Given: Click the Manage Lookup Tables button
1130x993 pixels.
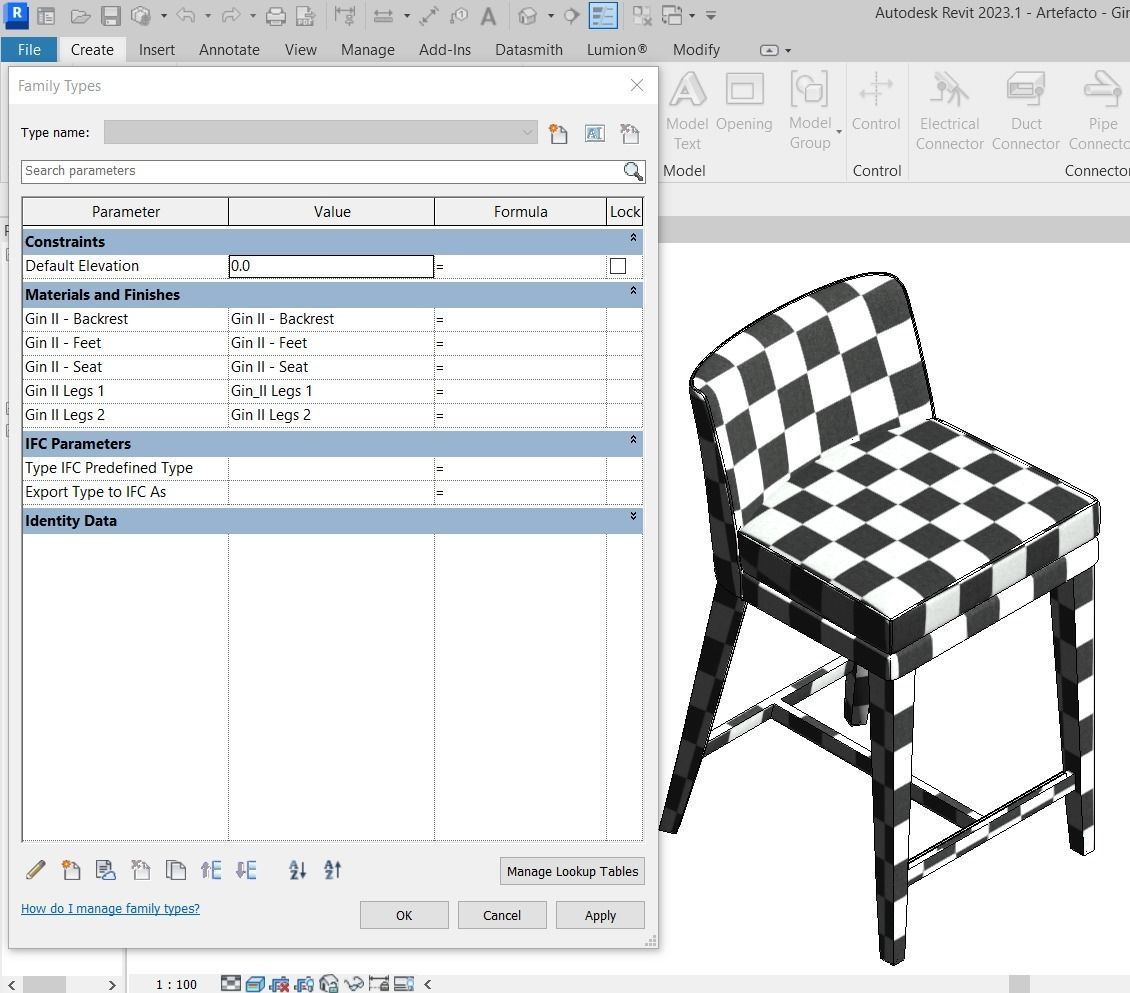Looking at the screenshot, I should (x=572, y=871).
